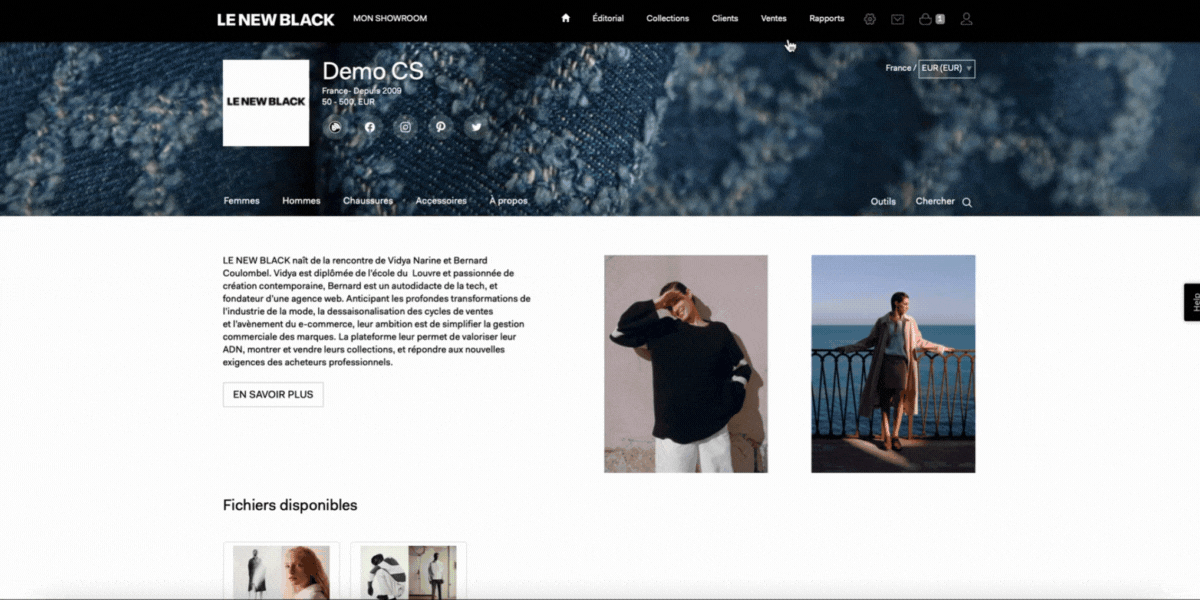Click the basket count badge
1200x600 pixels.
pos(940,19)
